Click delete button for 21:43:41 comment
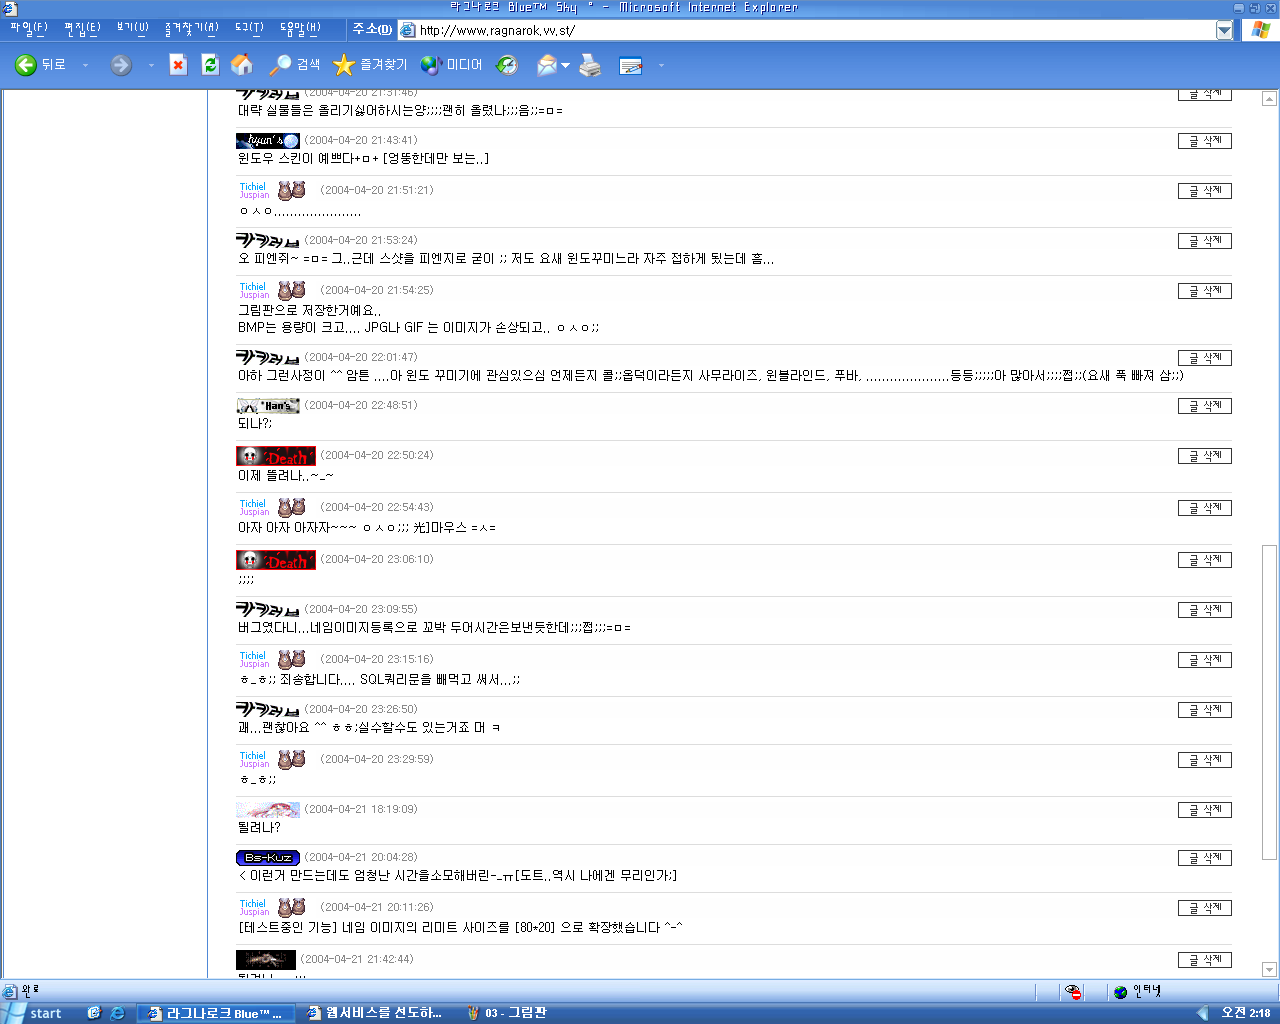1280x1024 pixels. click(1204, 141)
